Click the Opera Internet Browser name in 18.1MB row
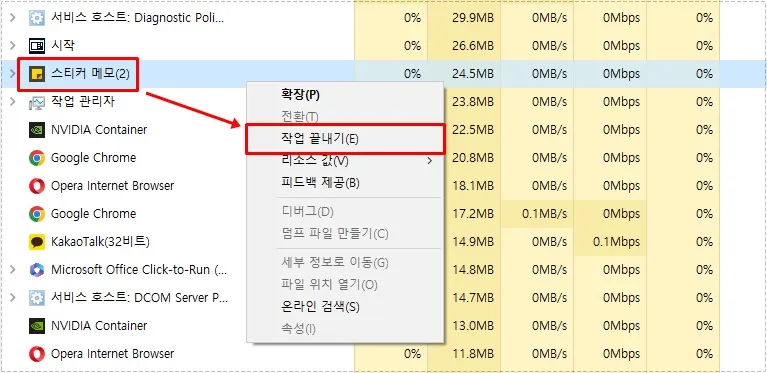Screen dimensions: 767x373 coord(113,186)
